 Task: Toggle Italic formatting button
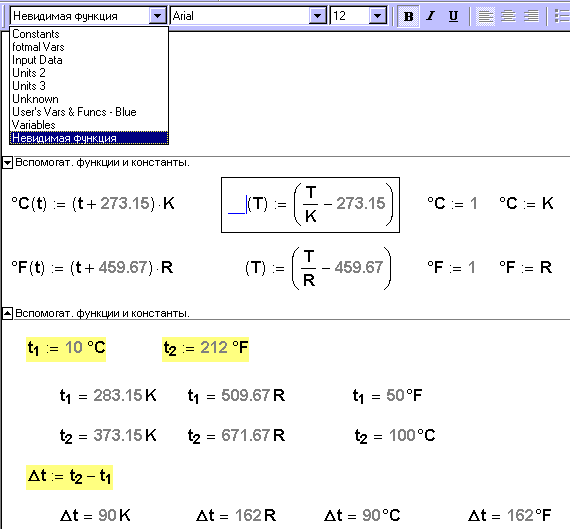431,16
